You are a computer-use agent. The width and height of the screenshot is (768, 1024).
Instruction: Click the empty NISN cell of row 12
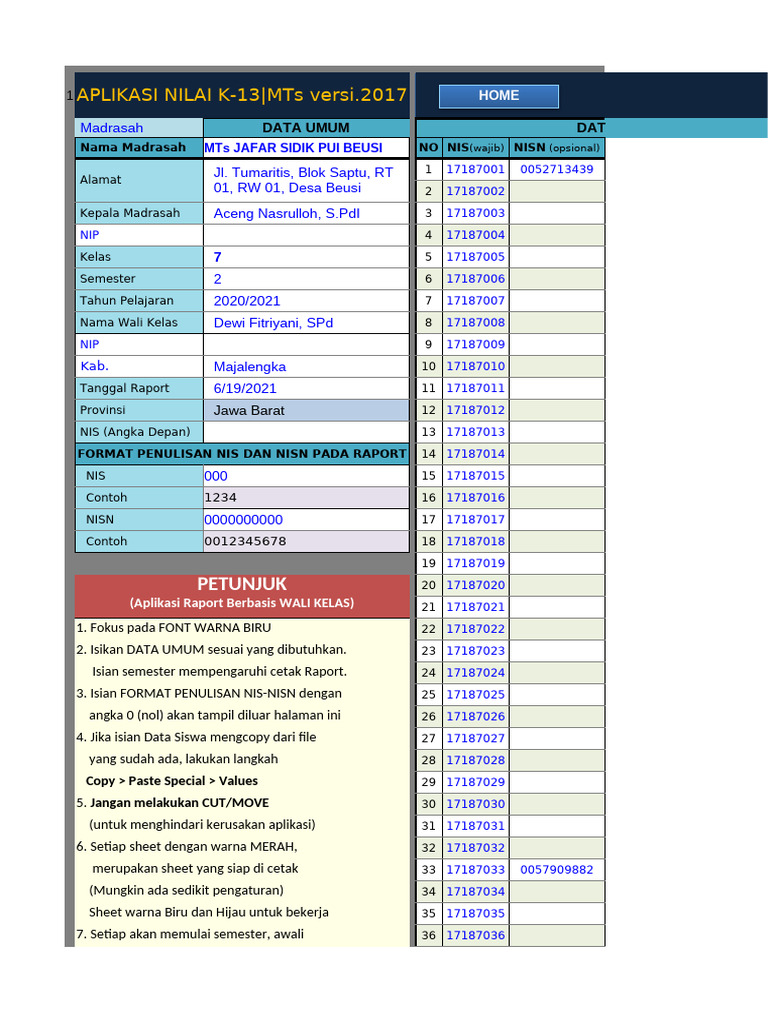(x=557, y=410)
